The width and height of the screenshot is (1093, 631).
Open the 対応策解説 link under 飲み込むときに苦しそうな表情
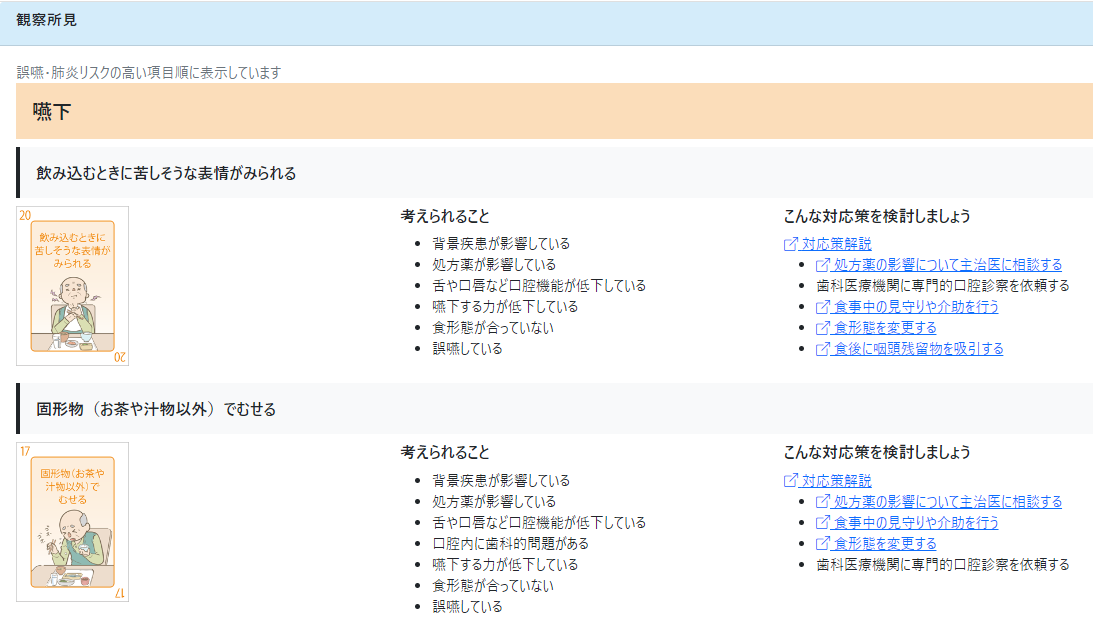[x=836, y=244]
